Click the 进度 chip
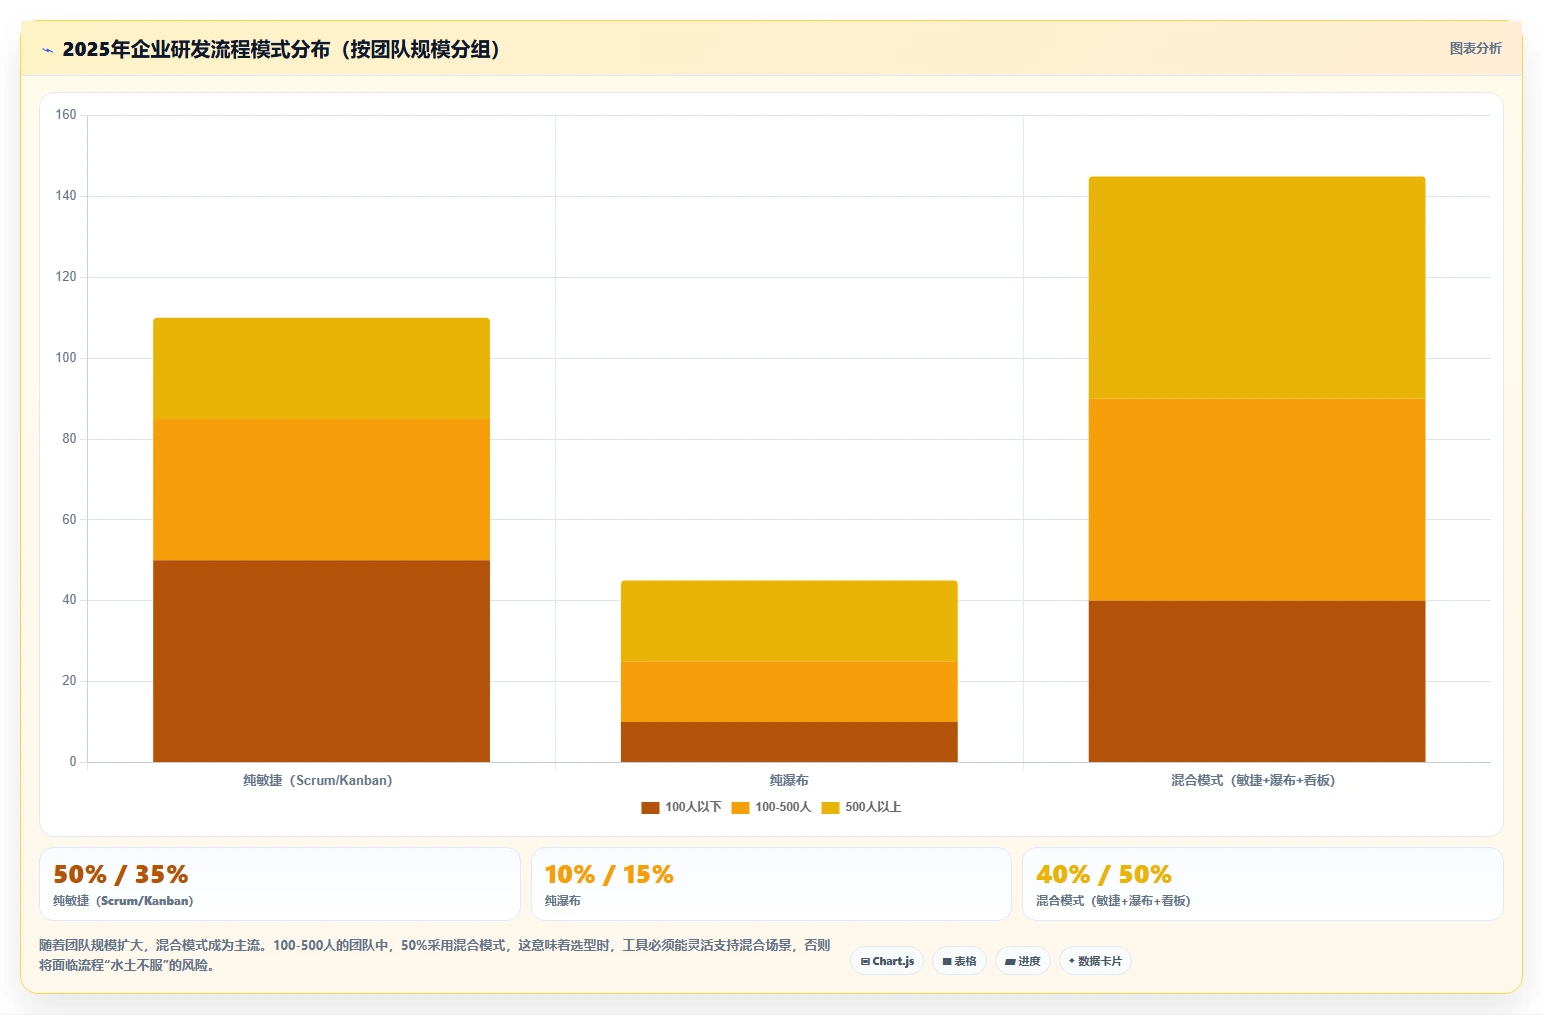This screenshot has width=1543, height=1015. [1022, 961]
